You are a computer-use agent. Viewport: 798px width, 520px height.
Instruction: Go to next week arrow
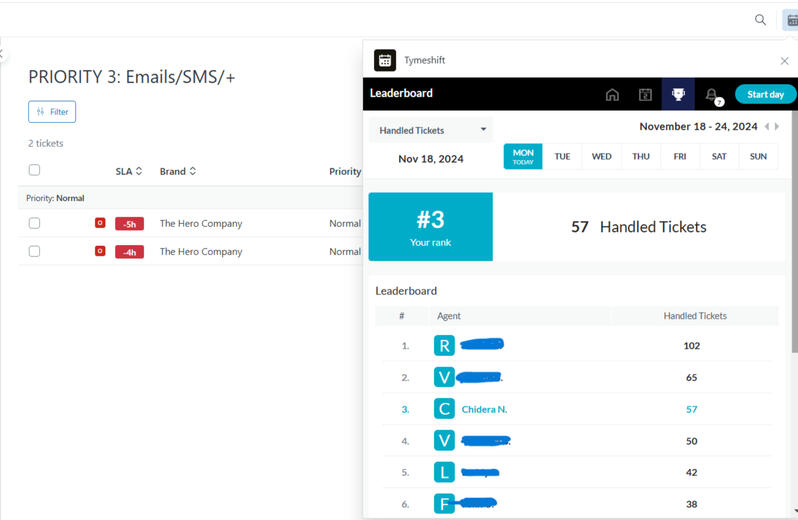pyautogui.click(x=777, y=127)
